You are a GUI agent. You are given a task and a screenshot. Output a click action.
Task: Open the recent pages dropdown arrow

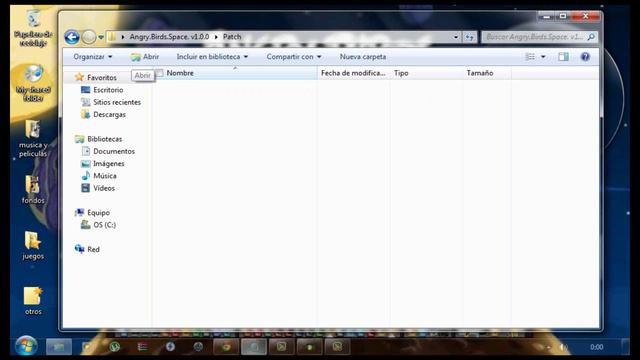click(101, 37)
